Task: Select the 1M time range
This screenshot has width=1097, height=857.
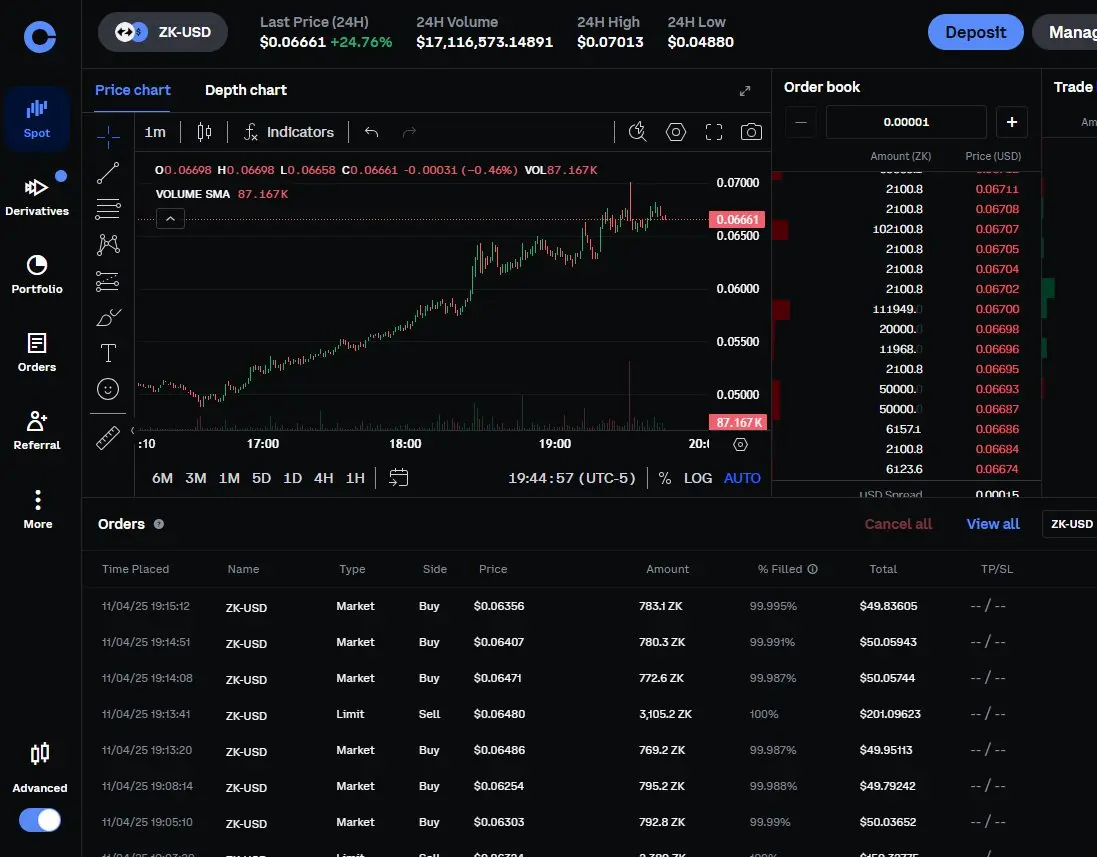Action: [229, 478]
